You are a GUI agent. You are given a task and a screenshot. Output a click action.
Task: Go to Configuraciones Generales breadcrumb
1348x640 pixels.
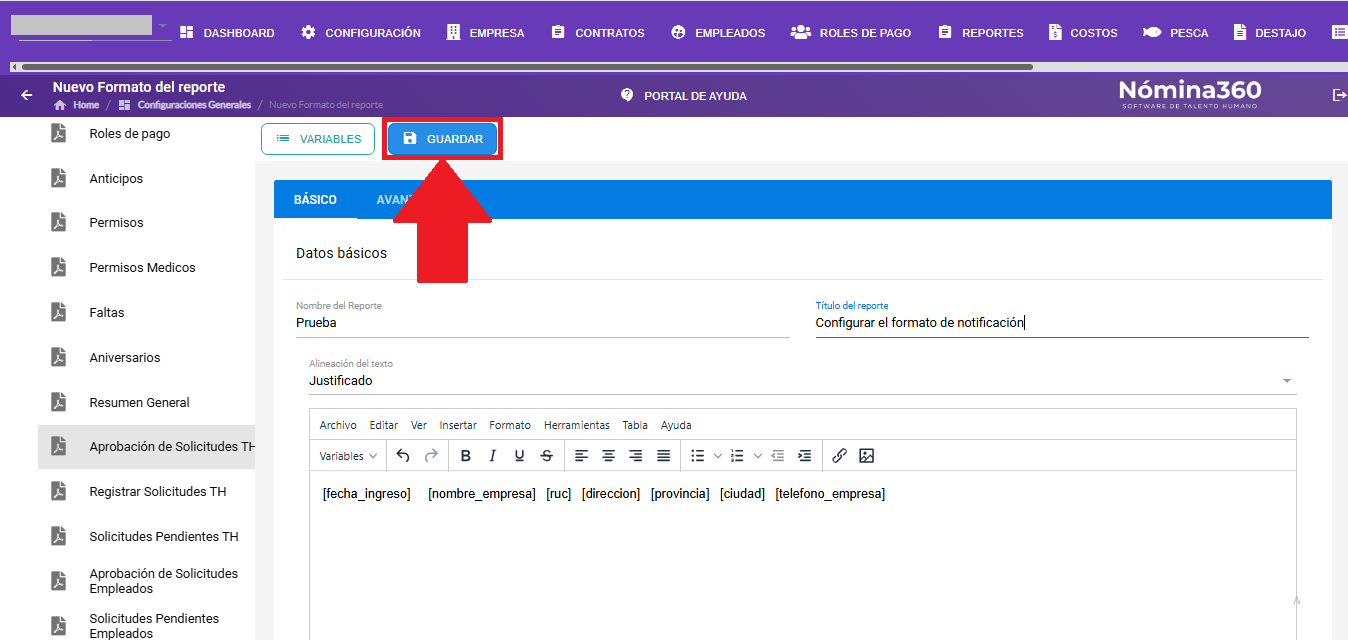click(x=185, y=105)
